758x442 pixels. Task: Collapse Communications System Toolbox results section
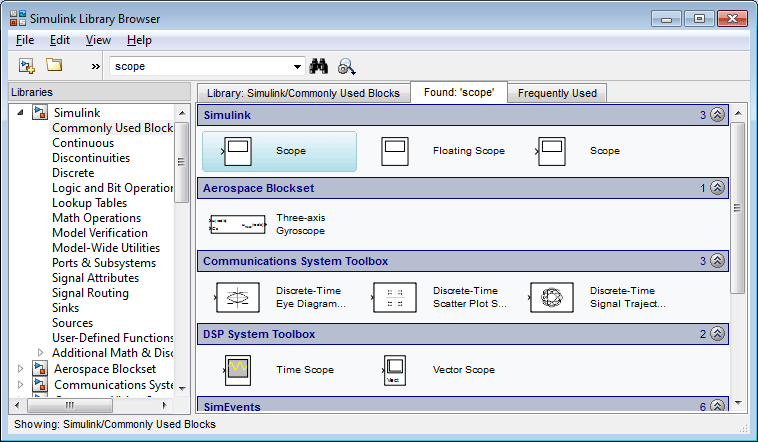[717, 261]
